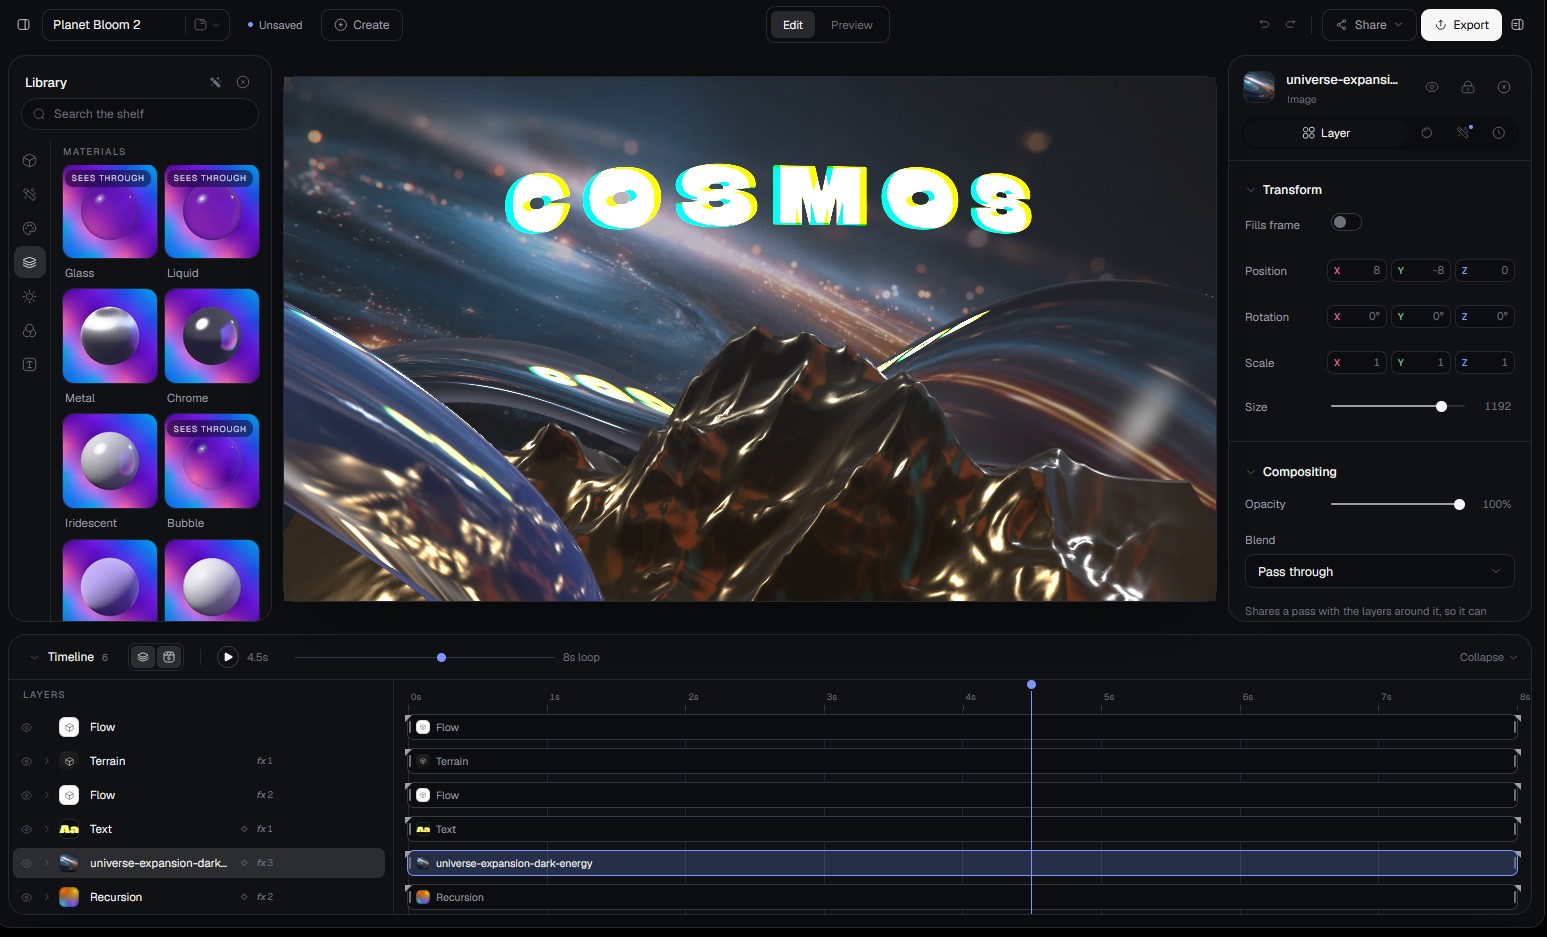Click the Create button
Screen dimensions: 1547x937
(x=361, y=25)
